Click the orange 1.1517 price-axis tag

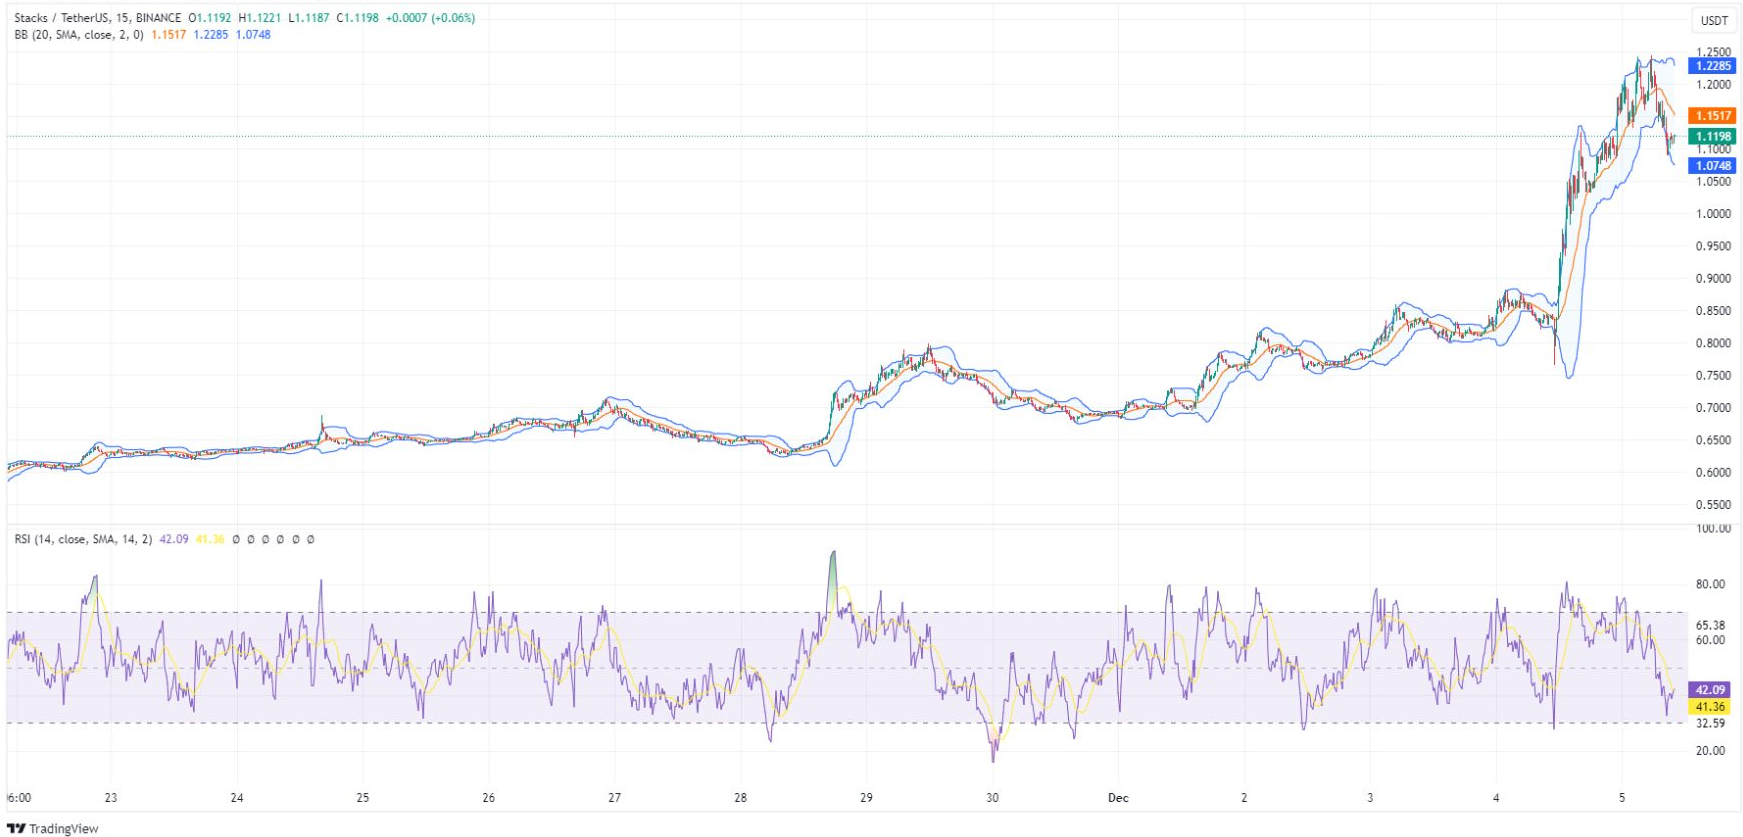[1713, 116]
